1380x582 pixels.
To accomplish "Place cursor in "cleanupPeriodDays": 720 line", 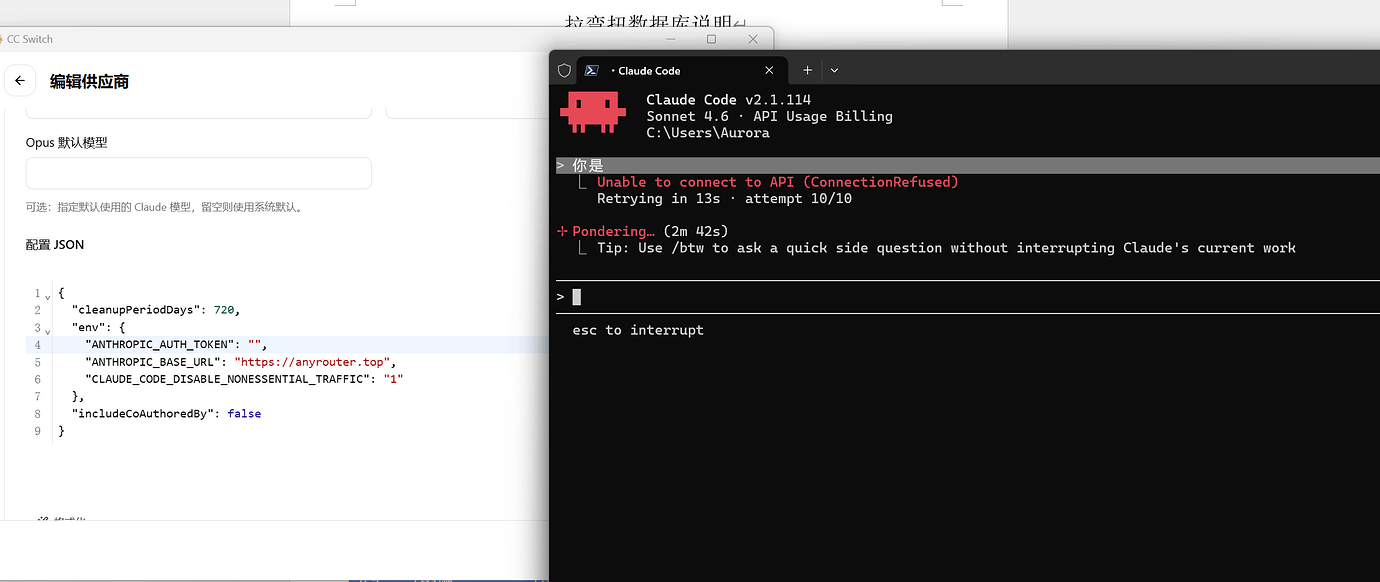I will pyautogui.click(x=156, y=310).
